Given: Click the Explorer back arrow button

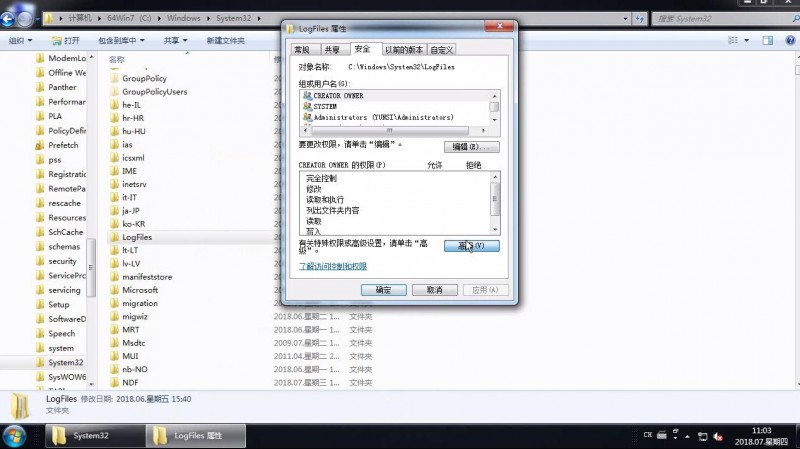Looking at the screenshot, I should [x=8, y=19].
